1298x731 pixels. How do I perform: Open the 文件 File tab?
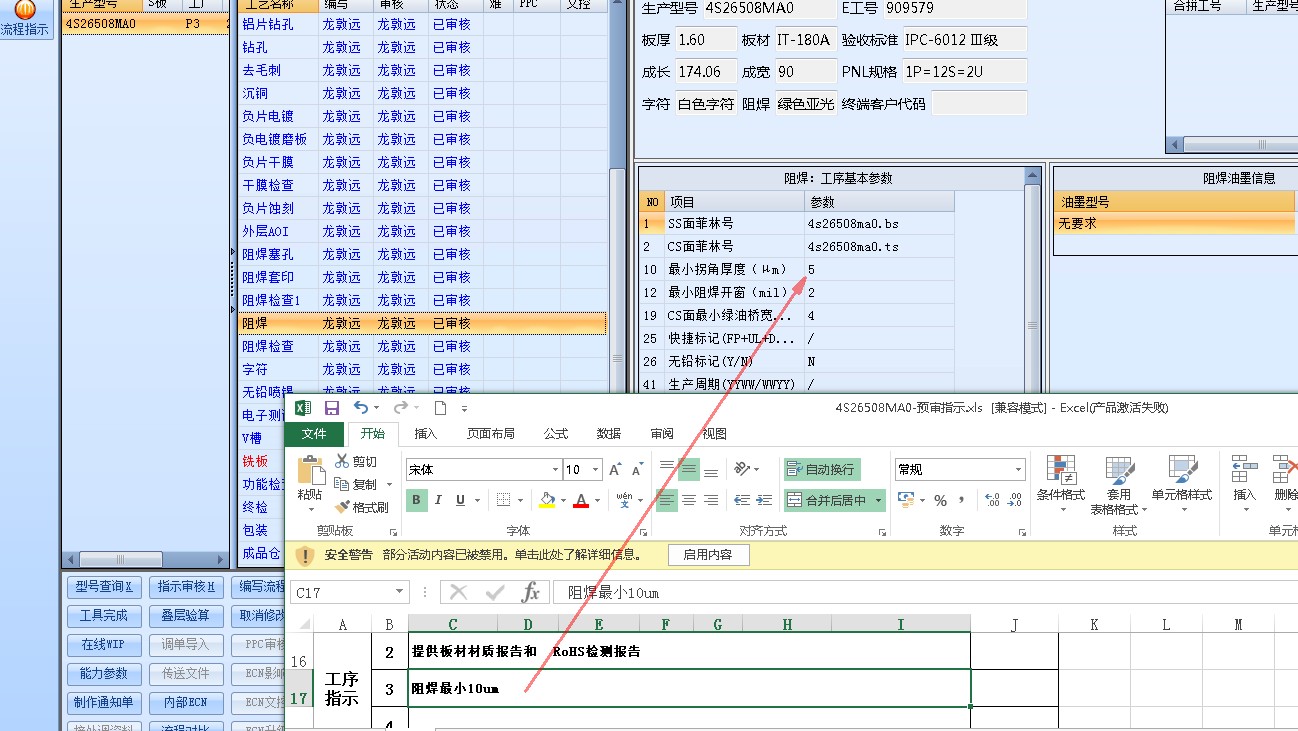point(314,434)
